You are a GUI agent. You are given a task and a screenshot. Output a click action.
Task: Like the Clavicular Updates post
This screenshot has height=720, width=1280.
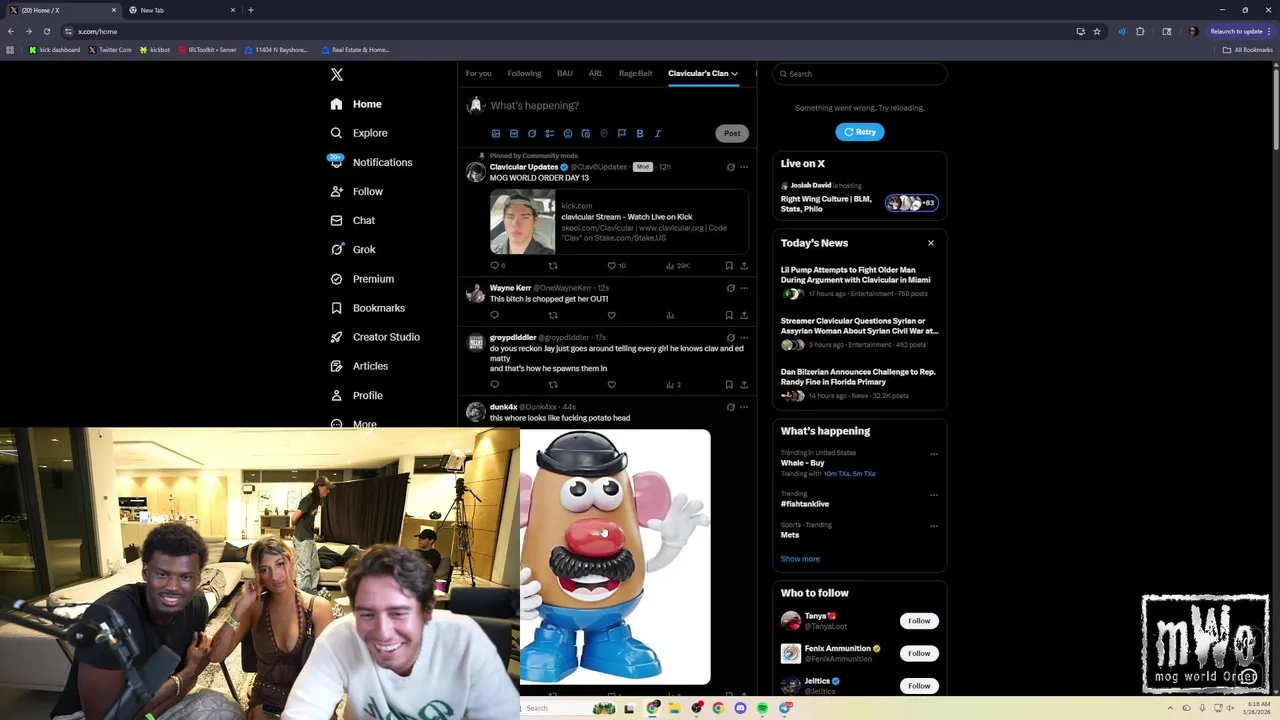[x=612, y=266]
